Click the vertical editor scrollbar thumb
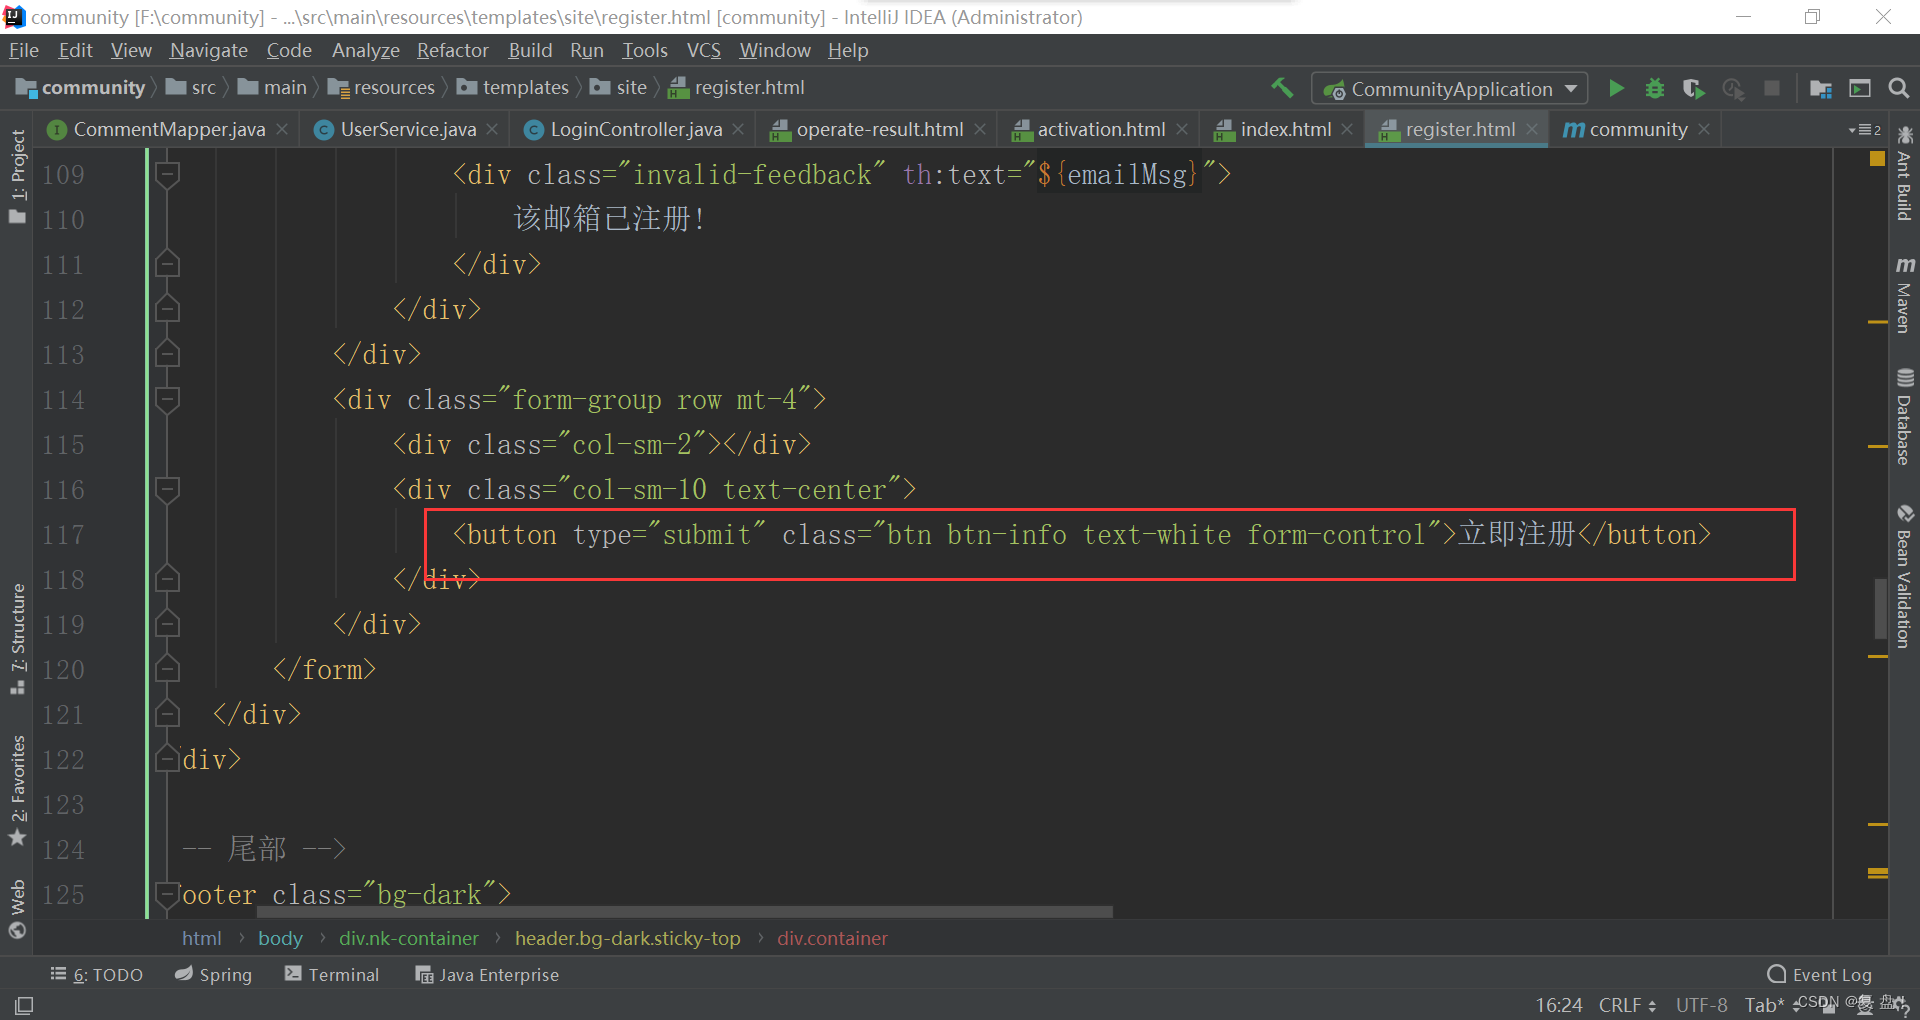 1880,607
